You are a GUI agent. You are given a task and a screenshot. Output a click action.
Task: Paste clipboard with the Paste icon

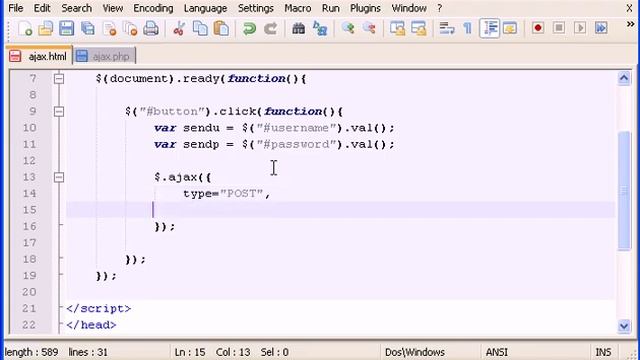(x=221, y=29)
